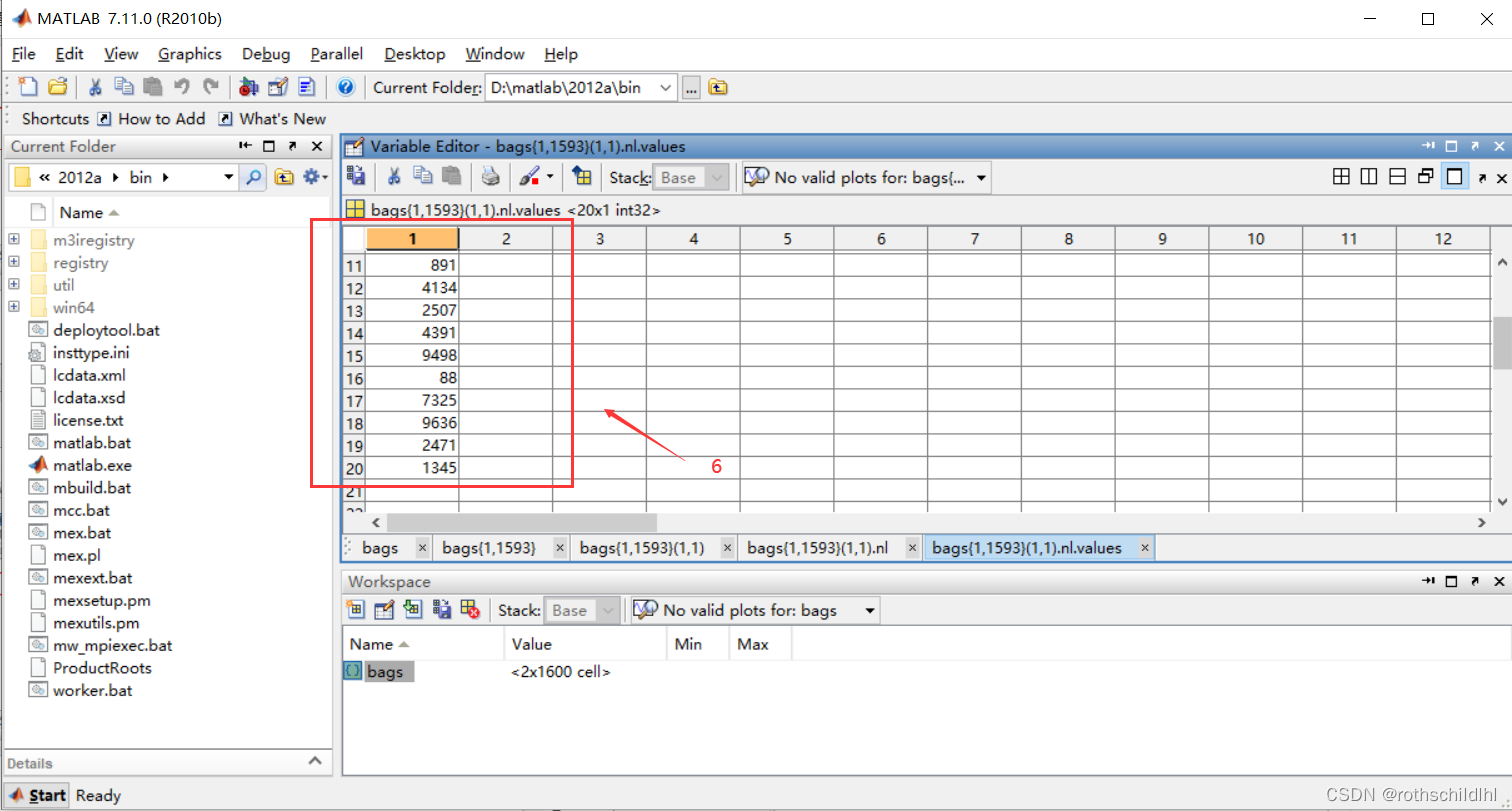
Task: Open the Debug menu
Action: tap(266, 54)
